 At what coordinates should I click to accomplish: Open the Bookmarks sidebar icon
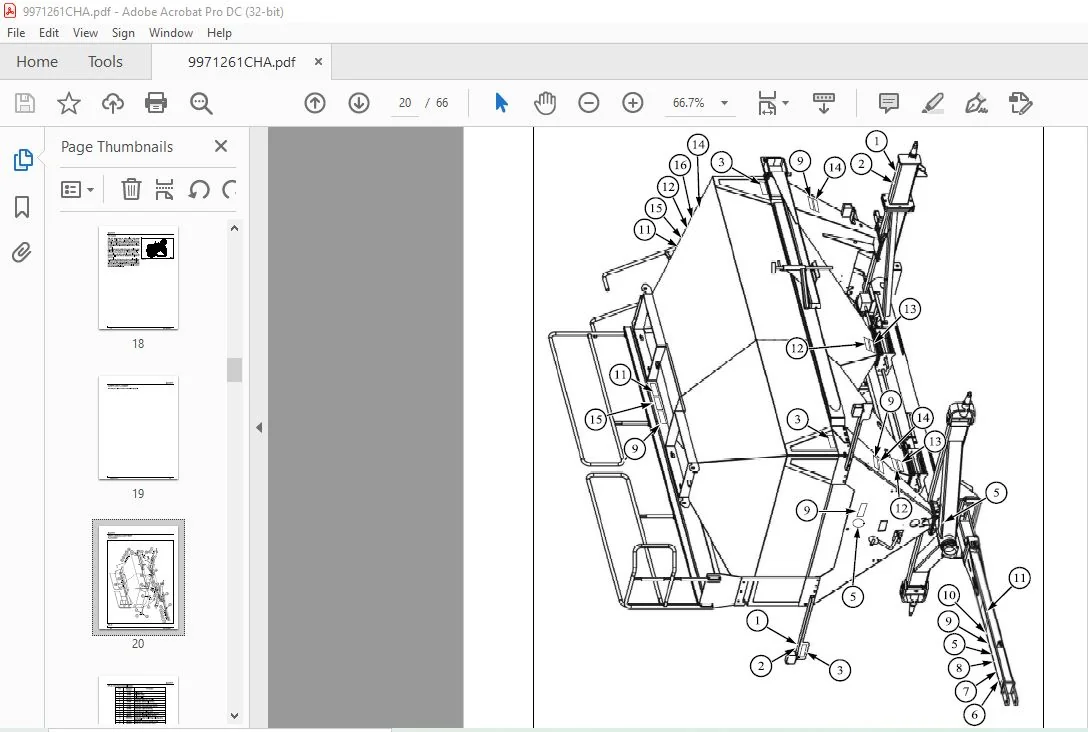22,207
